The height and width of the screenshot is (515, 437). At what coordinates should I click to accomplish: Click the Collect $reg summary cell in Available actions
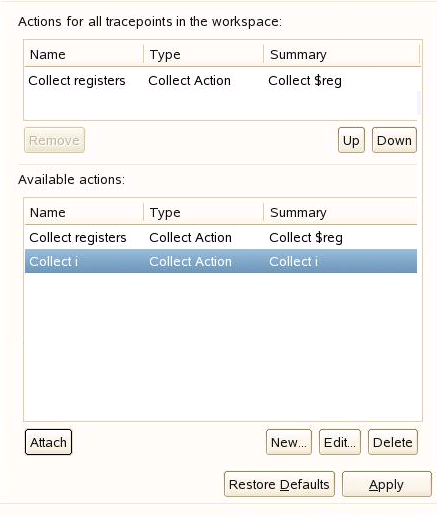point(306,238)
